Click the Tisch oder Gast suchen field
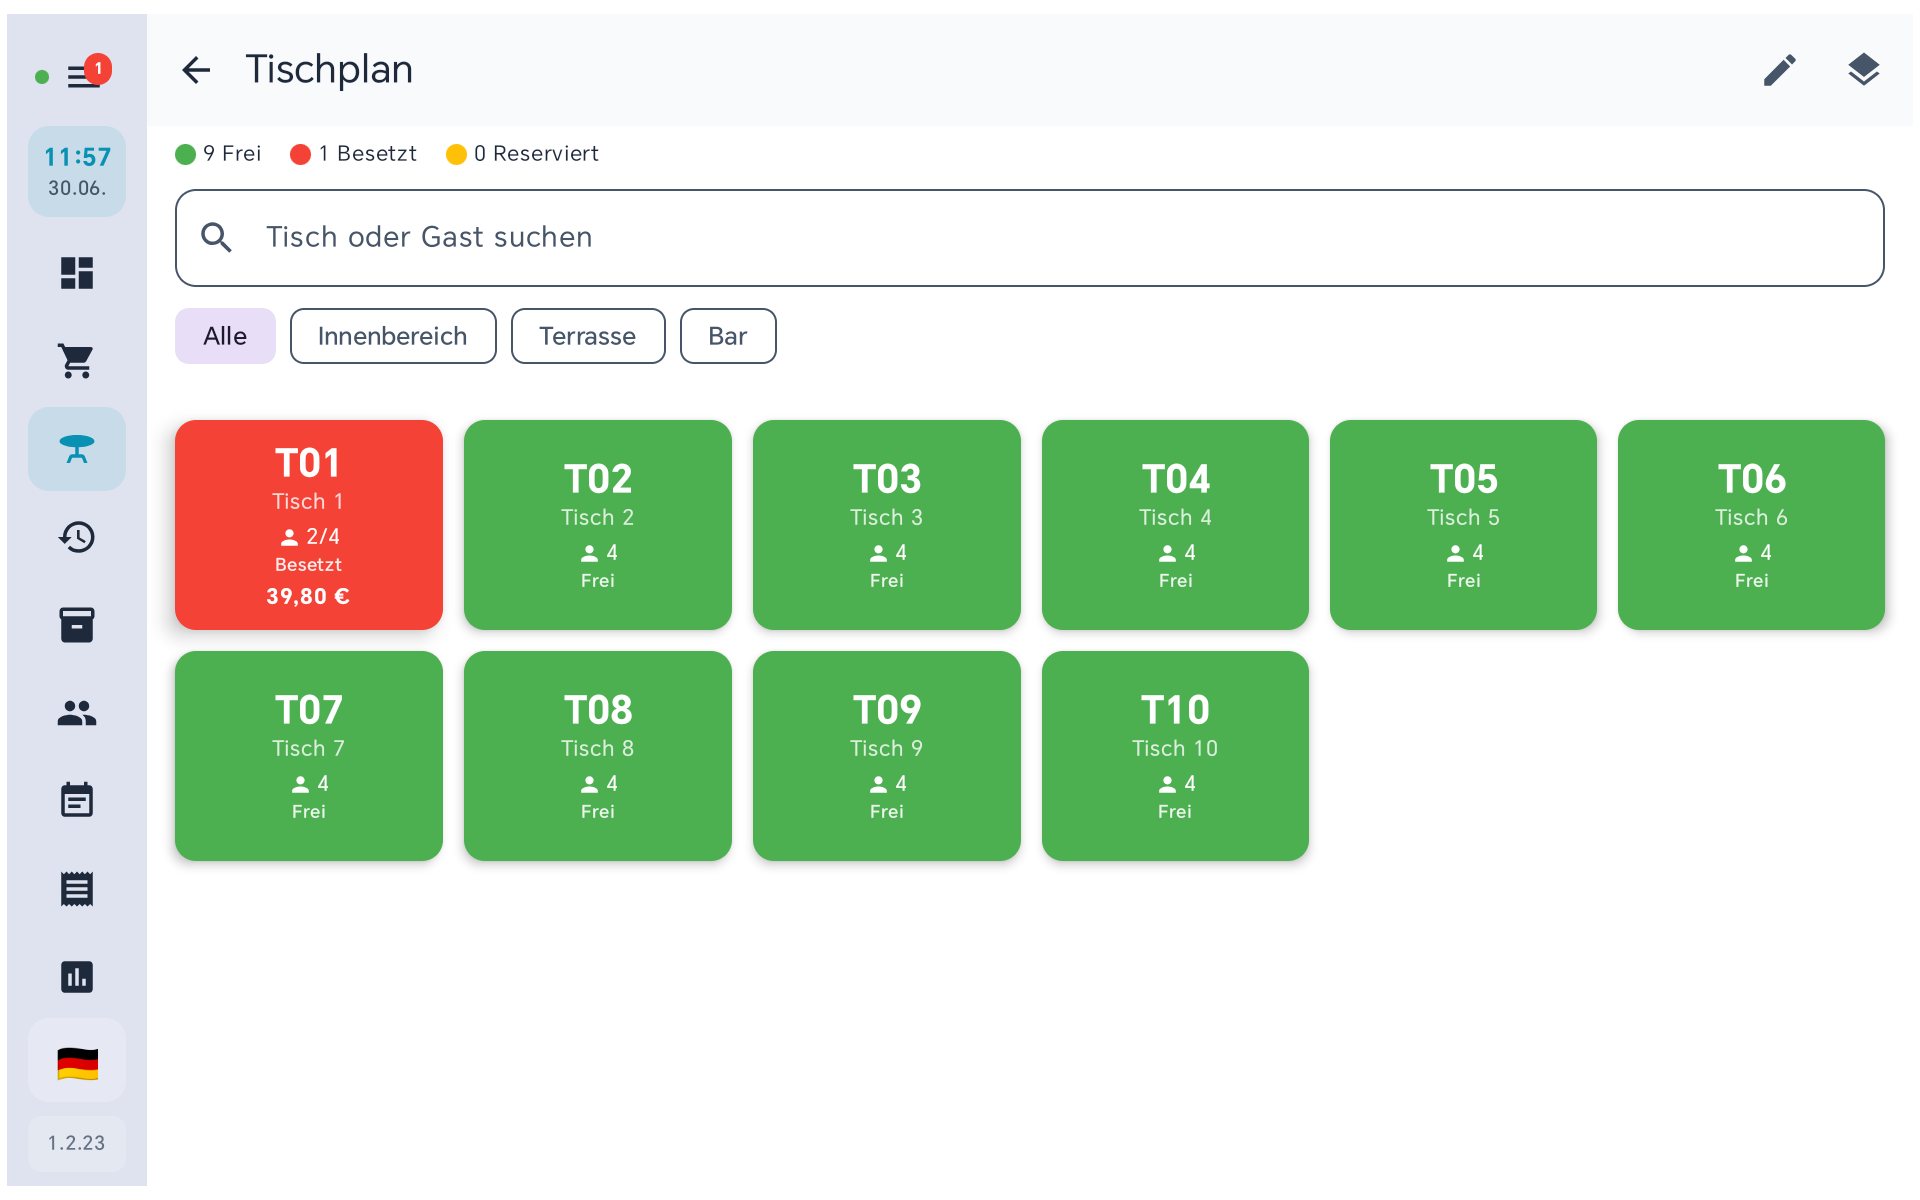The image size is (1920, 1200). click(x=1030, y=238)
